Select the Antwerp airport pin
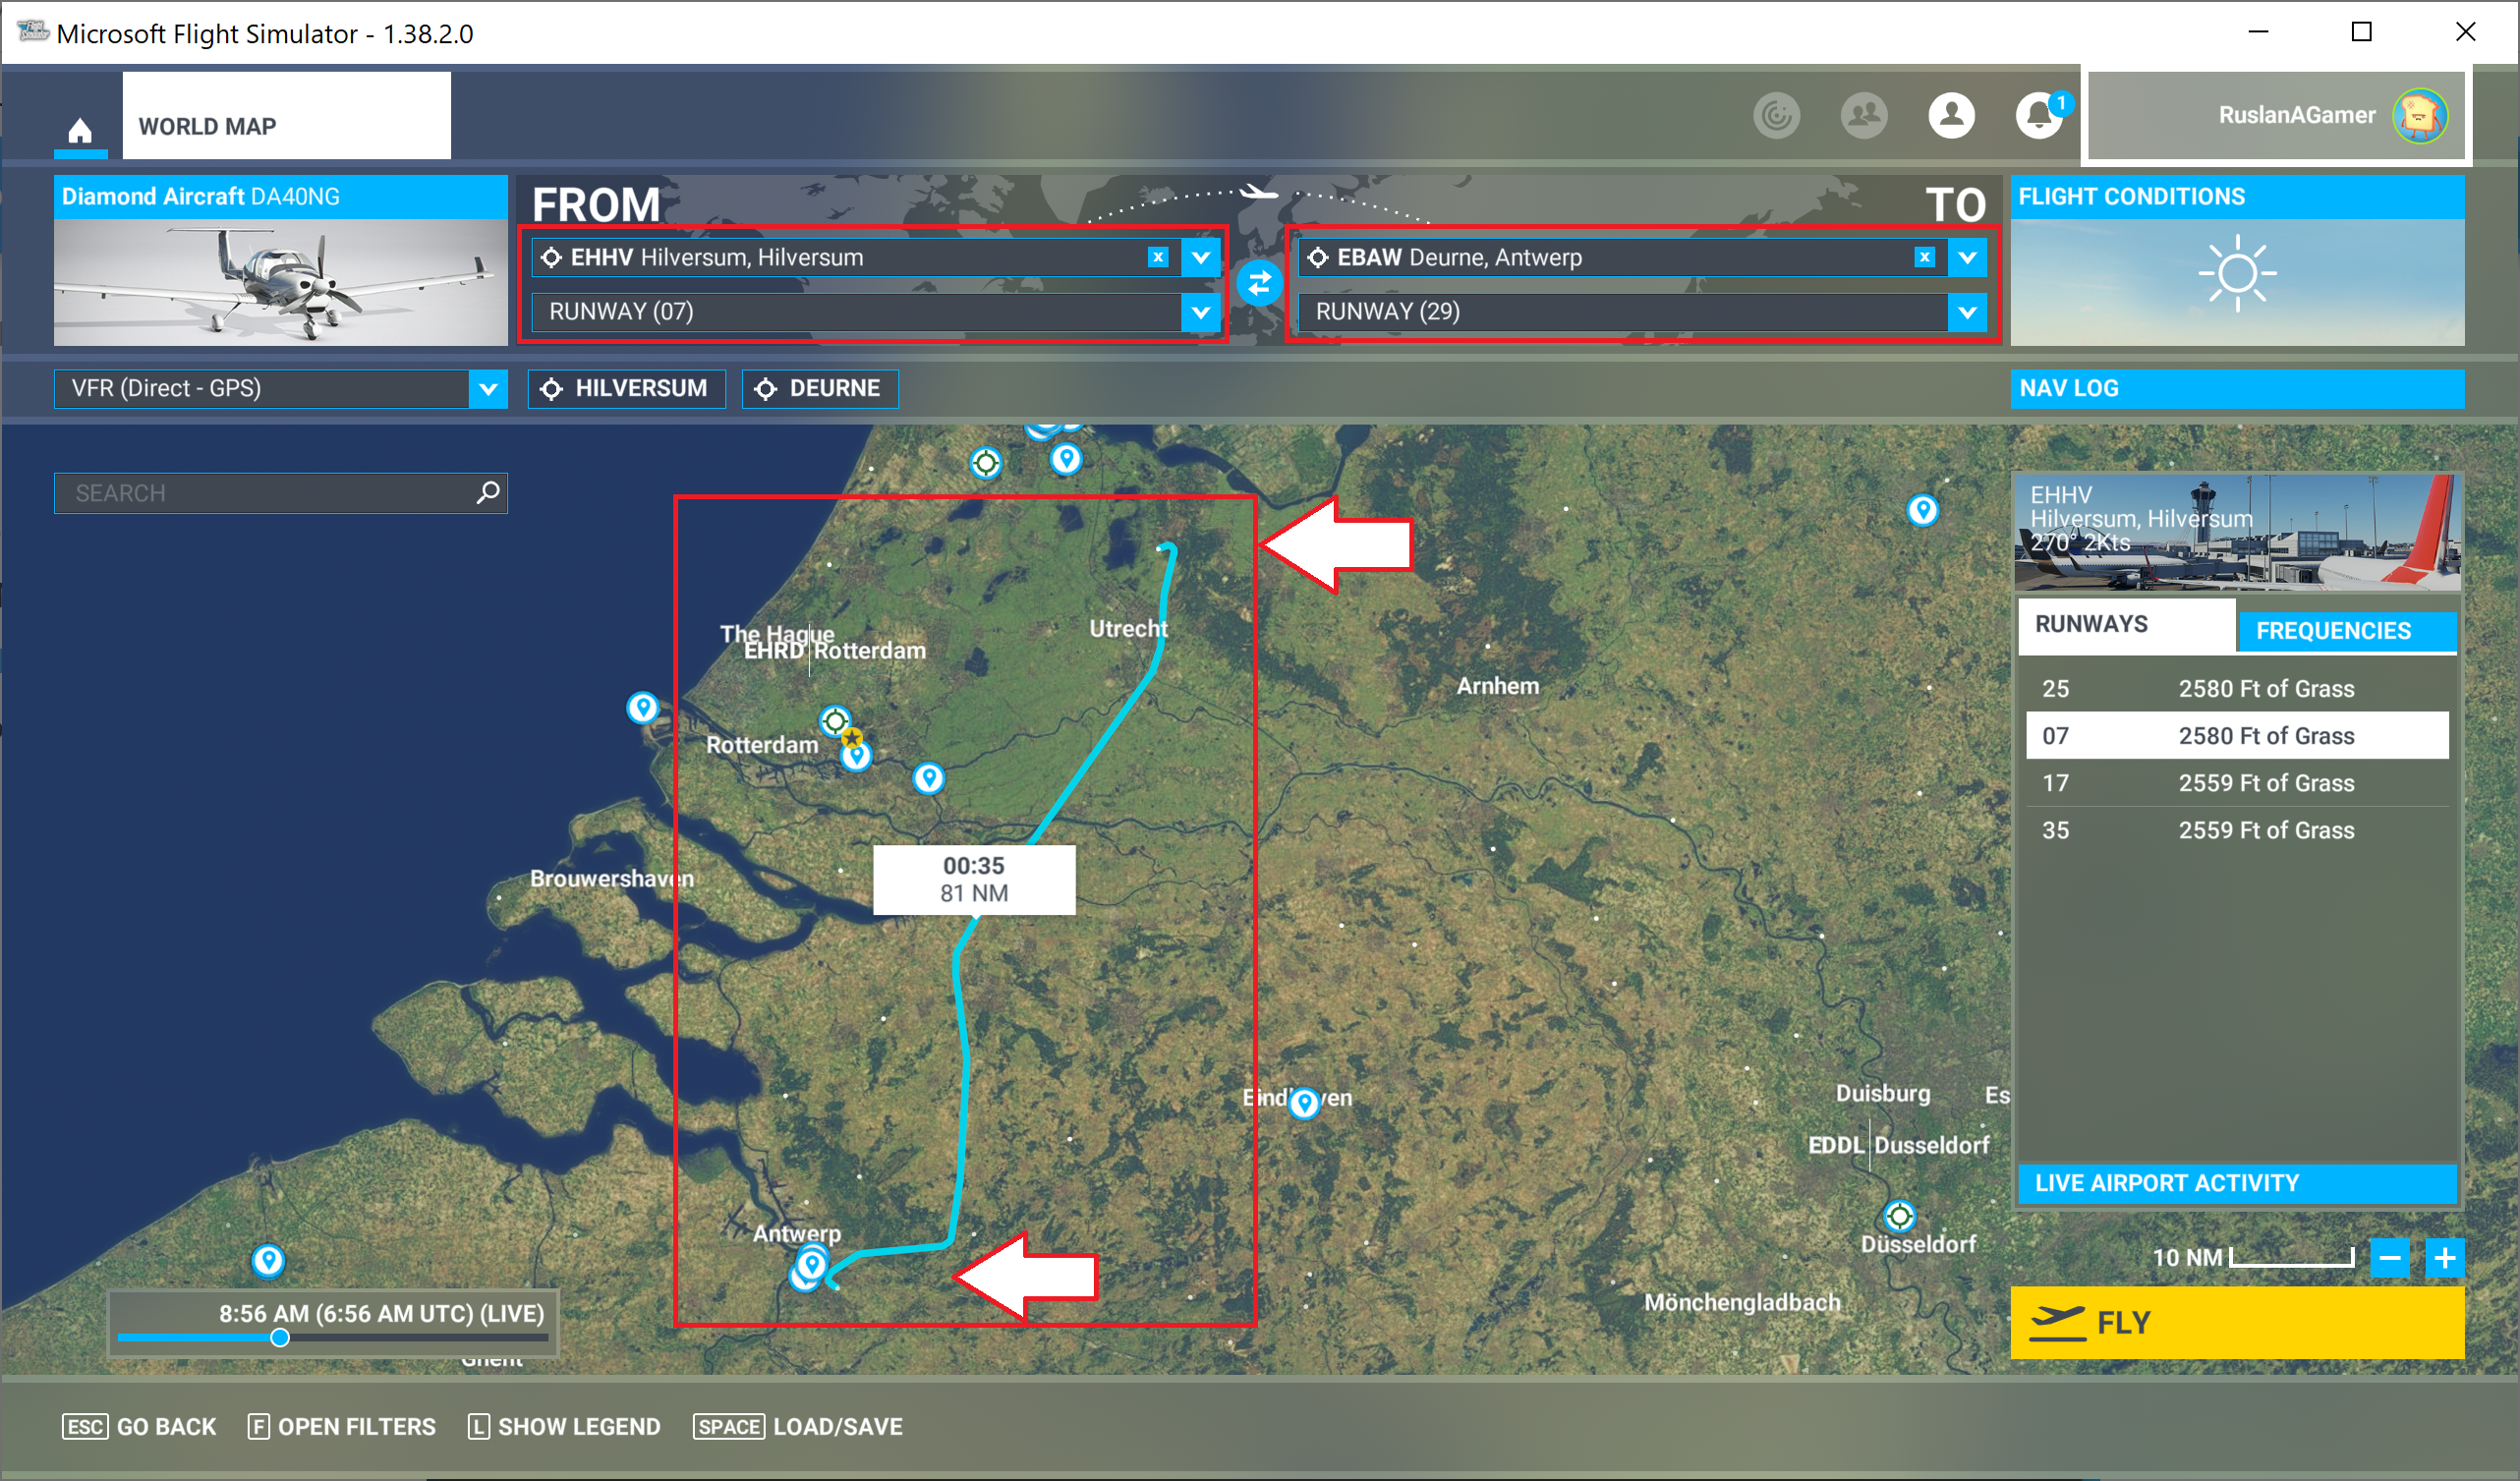 [812, 1264]
